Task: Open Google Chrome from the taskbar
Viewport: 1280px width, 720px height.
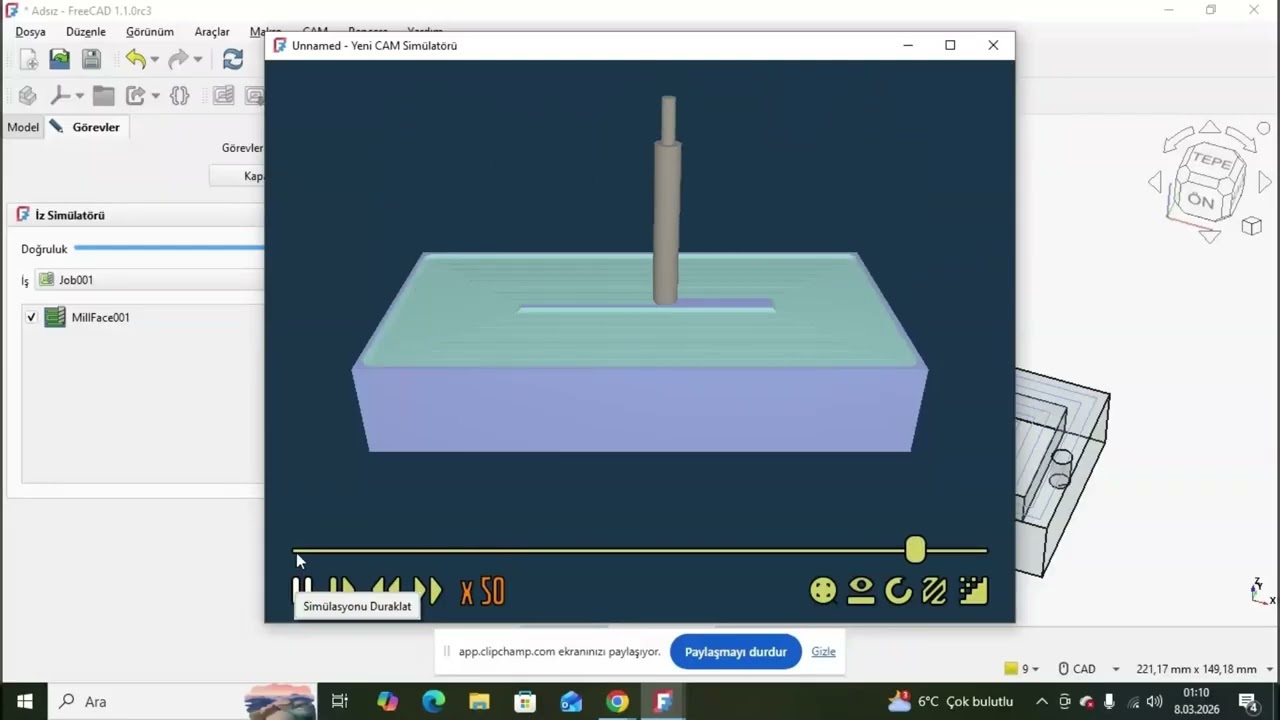Action: click(x=617, y=701)
